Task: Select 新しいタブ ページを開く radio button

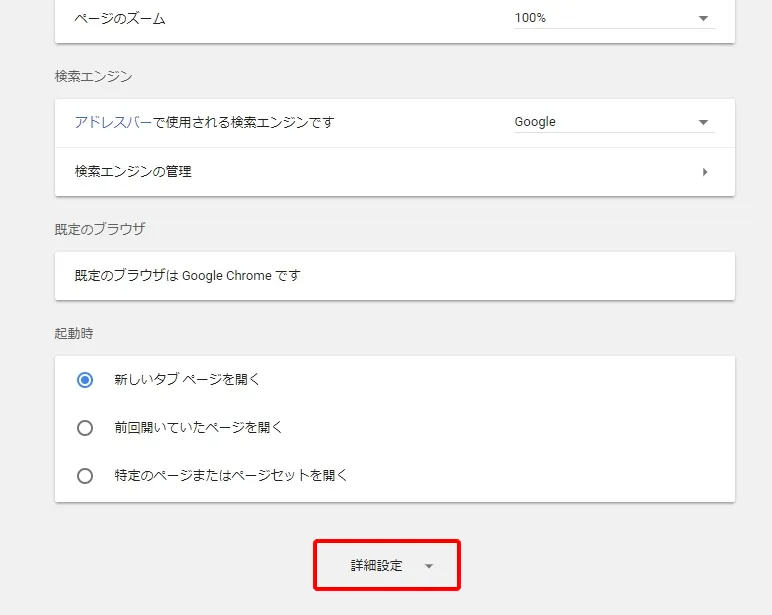Action: 85,380
